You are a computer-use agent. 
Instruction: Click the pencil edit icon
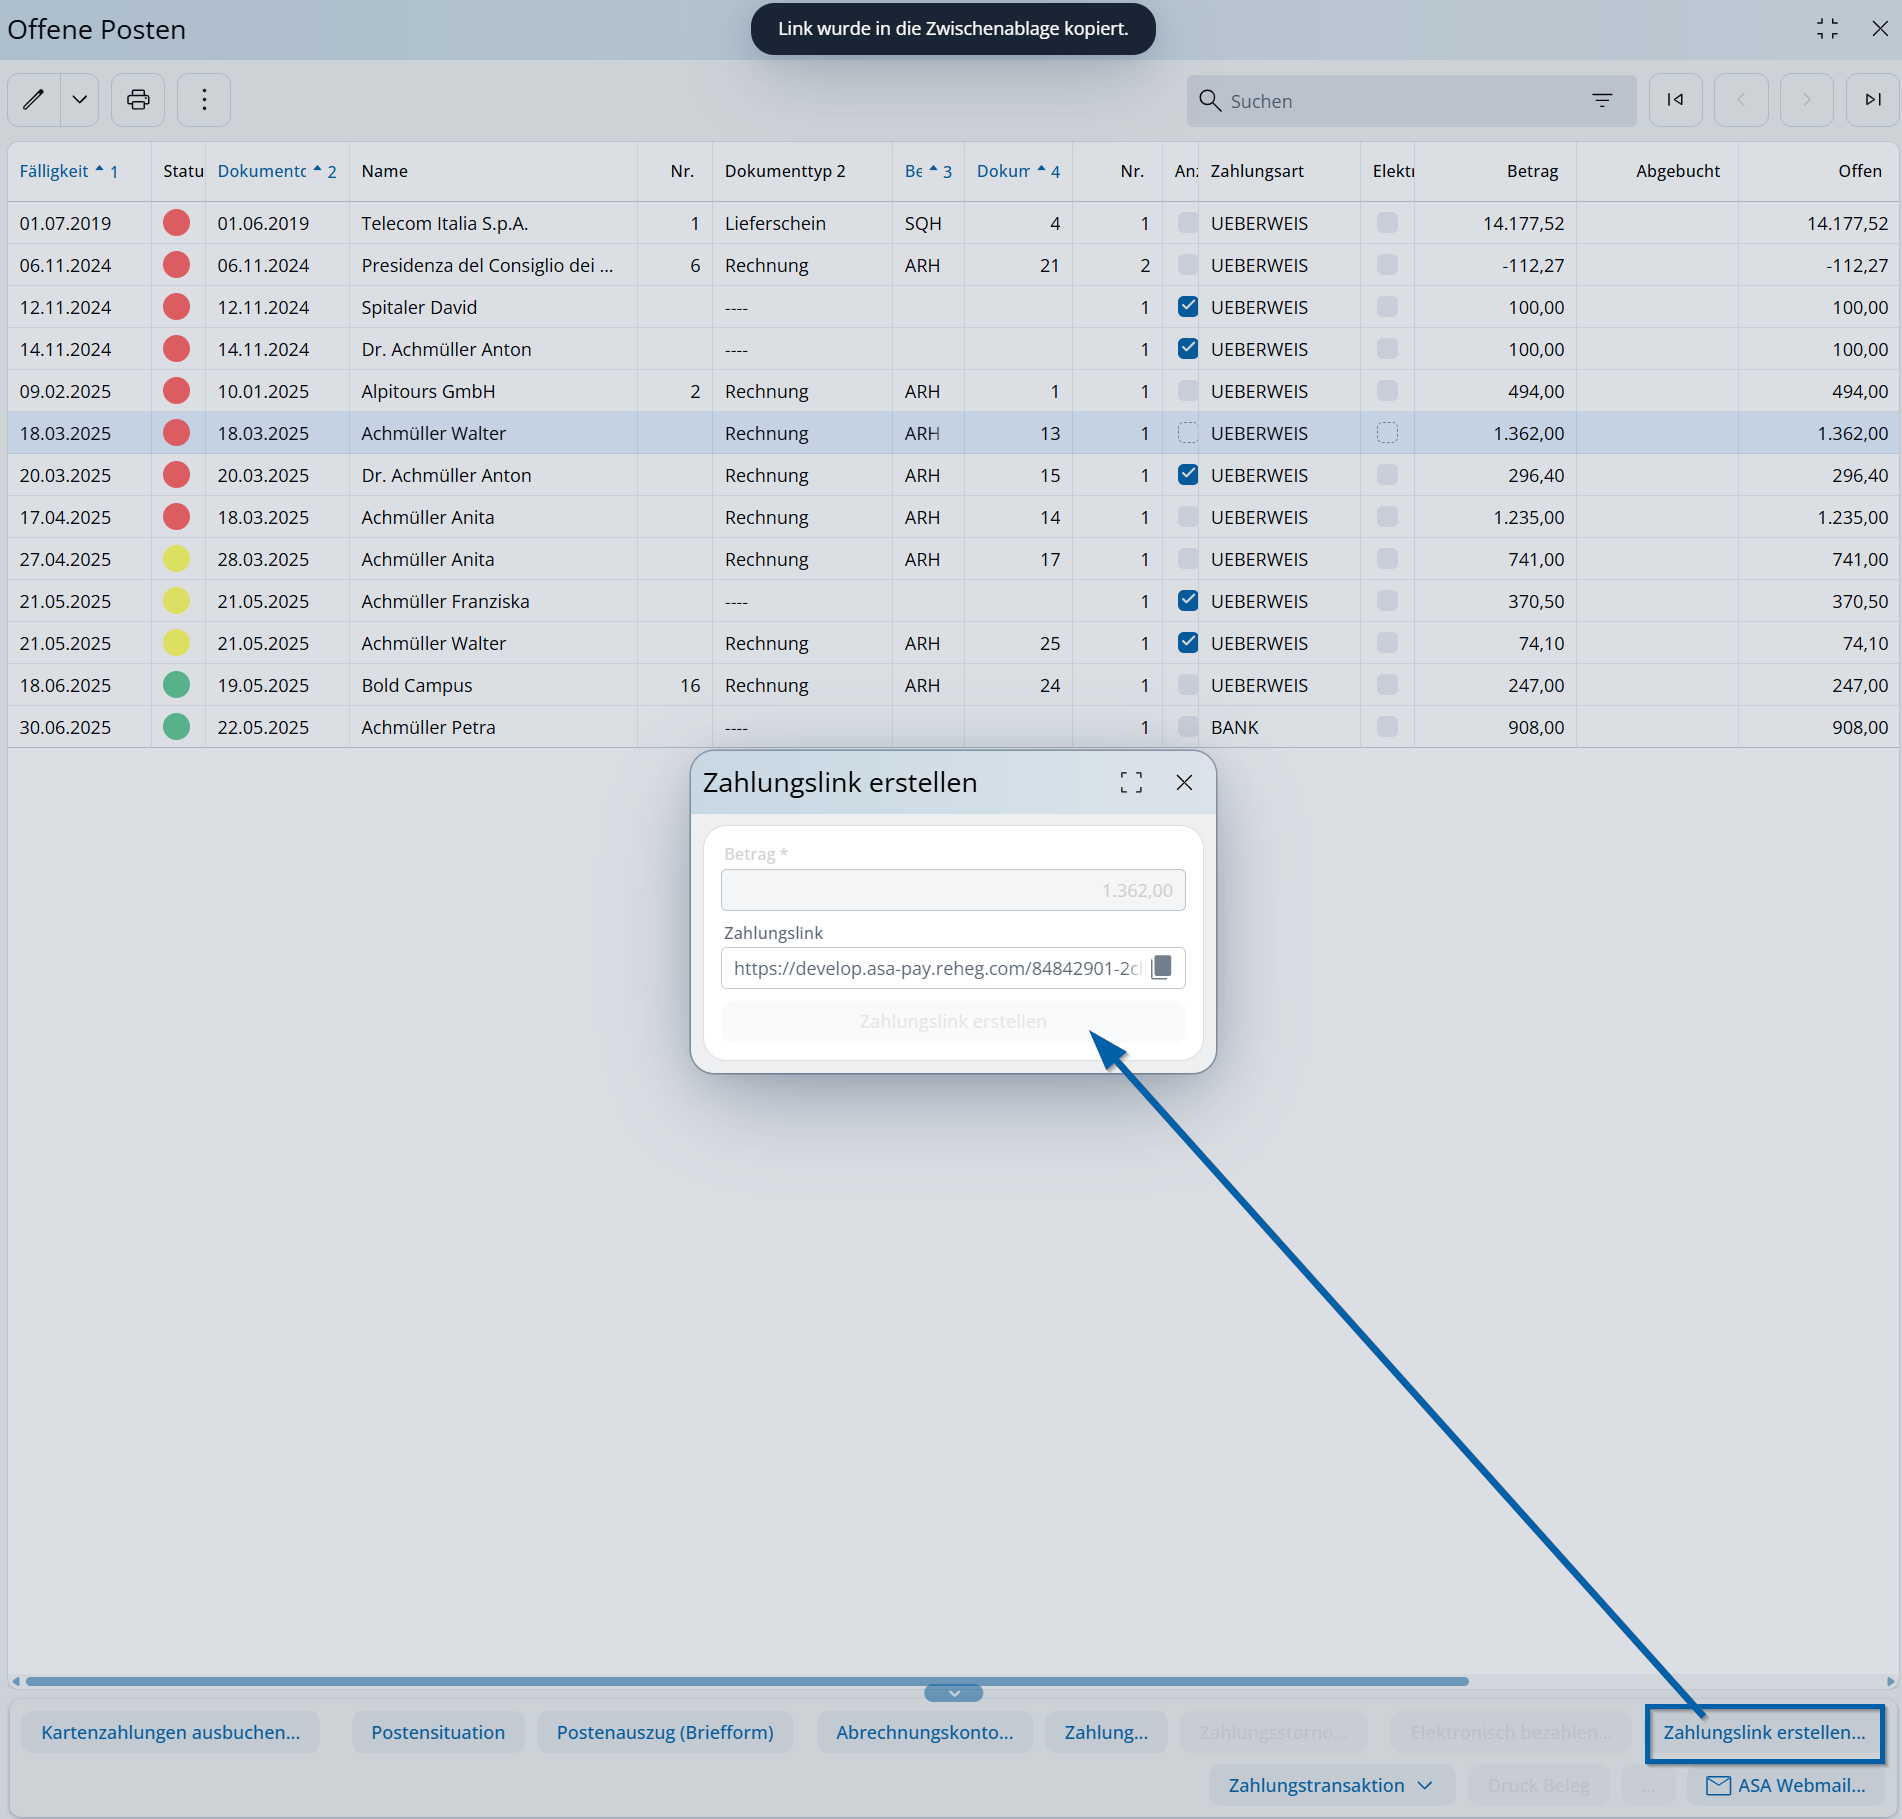pyautogui.click(x=34, y=100)
